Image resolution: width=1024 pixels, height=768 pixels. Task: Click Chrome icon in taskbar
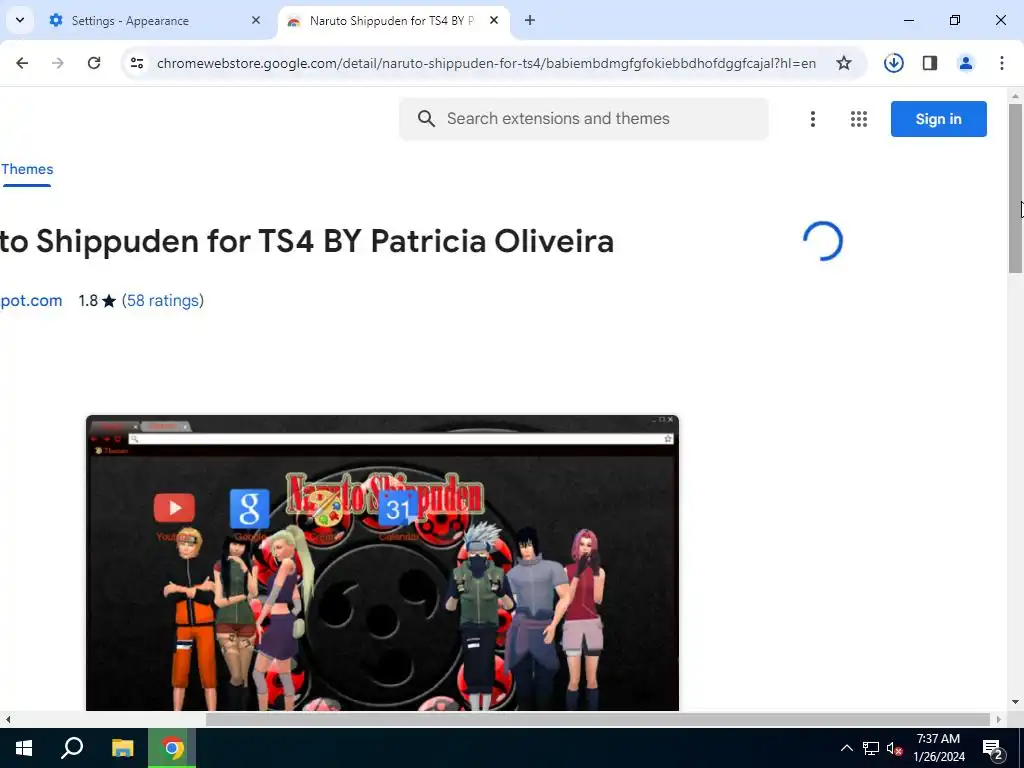pos(172,748)
